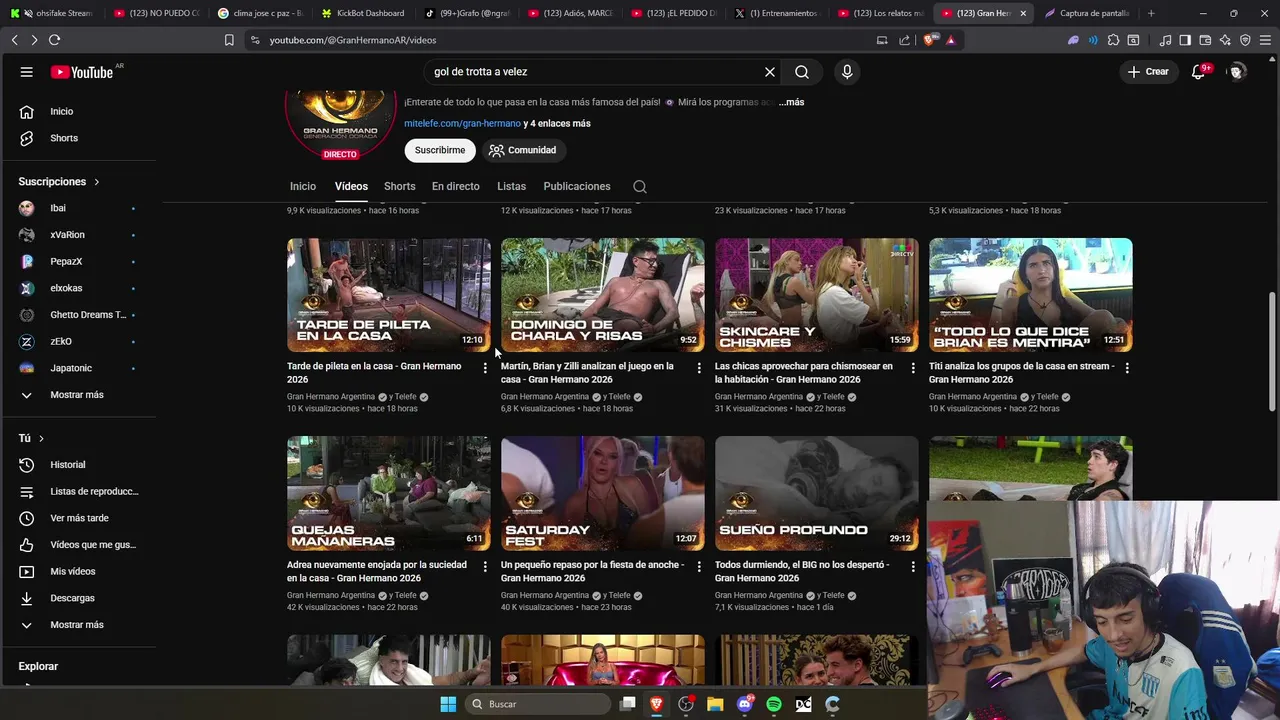This screenshot has height=720, width=1280.
Task: Click the browser address bar URL
Action: click(x=353, y=40)
